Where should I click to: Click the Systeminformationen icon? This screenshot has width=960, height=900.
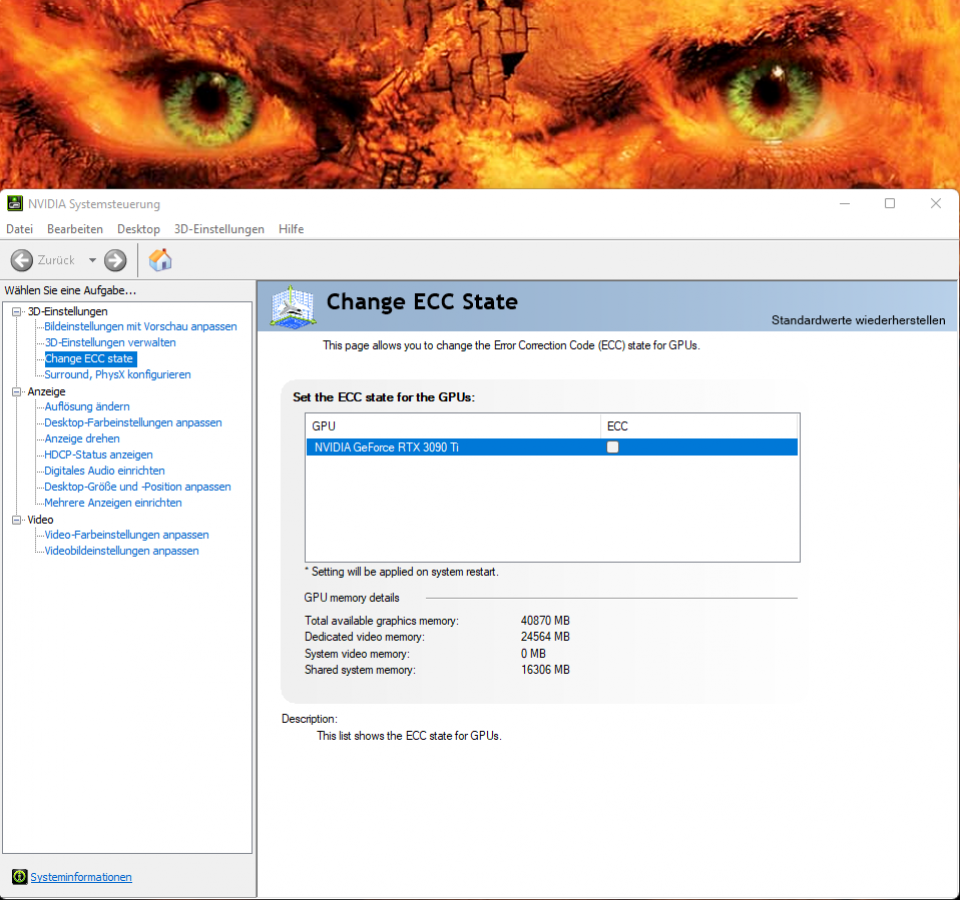20,877
